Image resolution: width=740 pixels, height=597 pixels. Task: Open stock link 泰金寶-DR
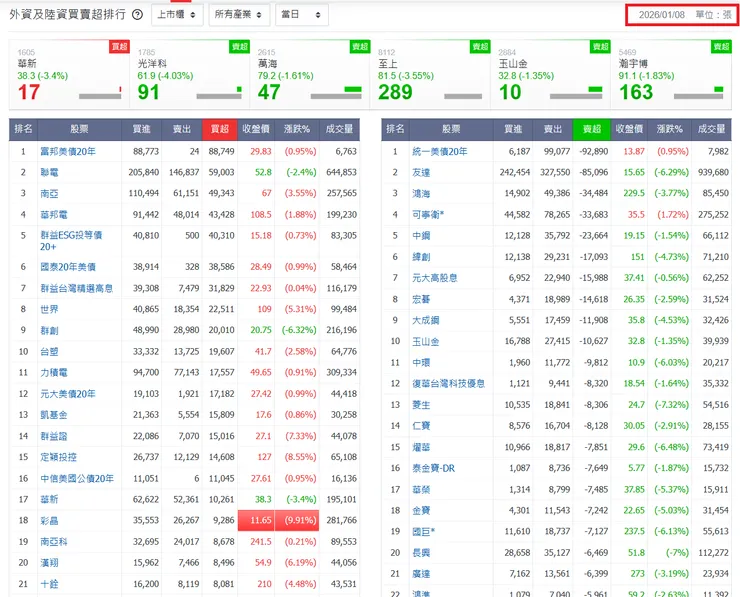tap(433, 468)
